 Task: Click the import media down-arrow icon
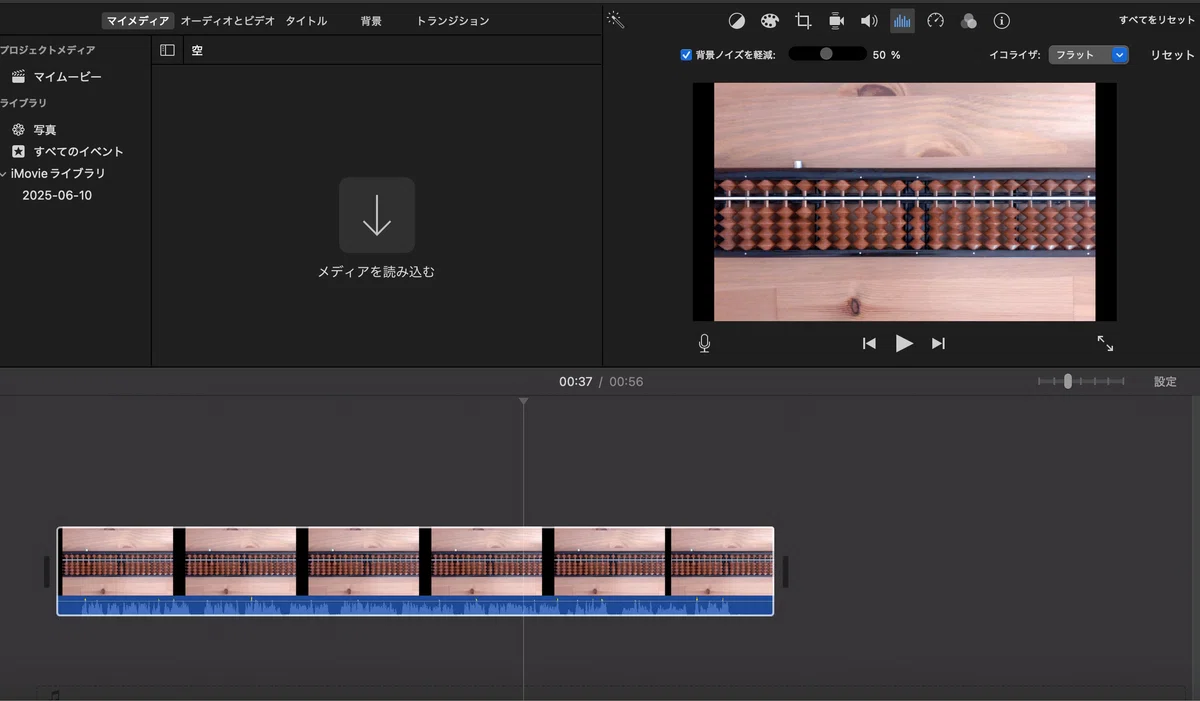pos(376,214)
